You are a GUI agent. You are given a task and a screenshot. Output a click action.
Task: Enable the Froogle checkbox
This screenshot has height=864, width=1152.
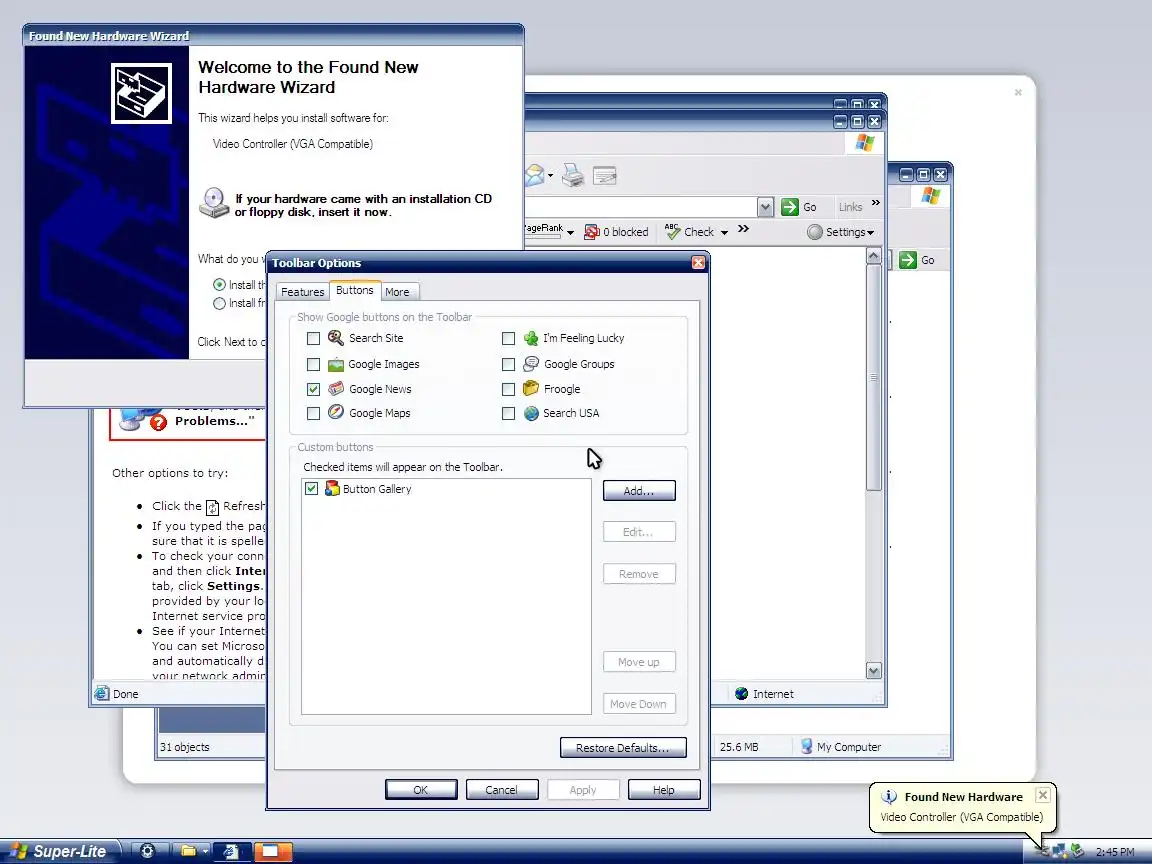pos(508,389)
